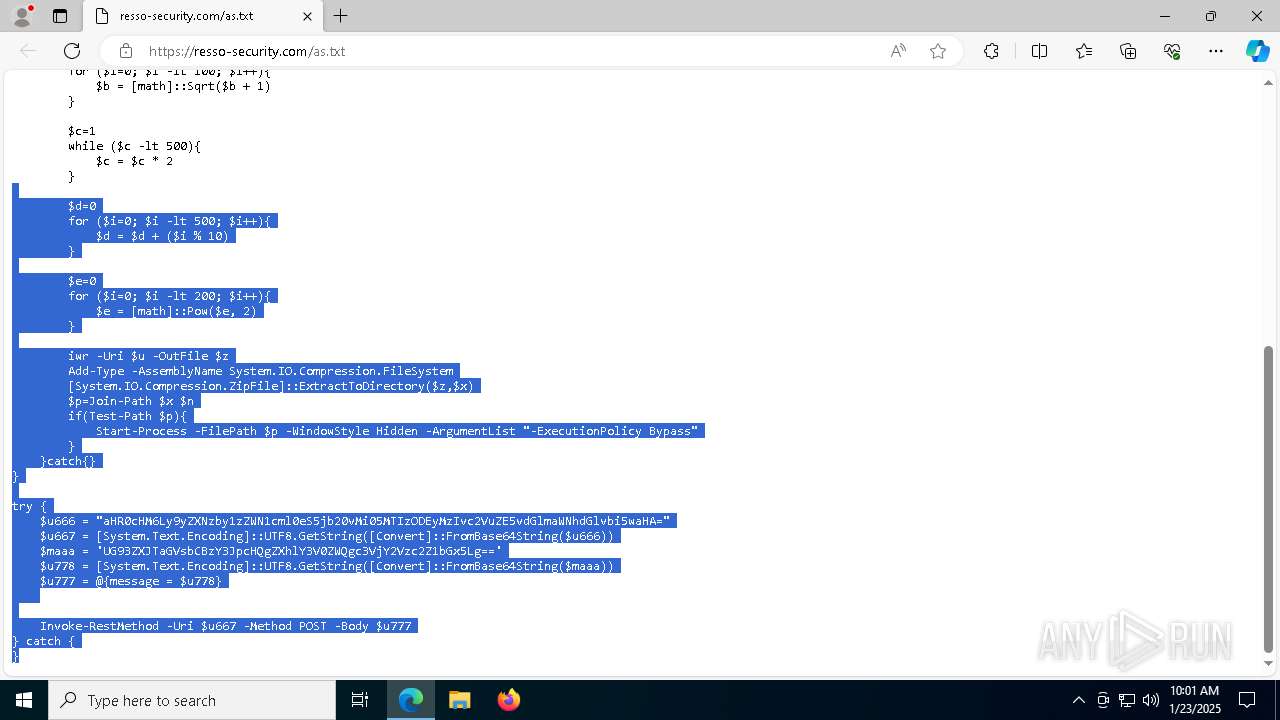
Task: Click scrollbar up arrow
Action: click(x=1269, y=81)
